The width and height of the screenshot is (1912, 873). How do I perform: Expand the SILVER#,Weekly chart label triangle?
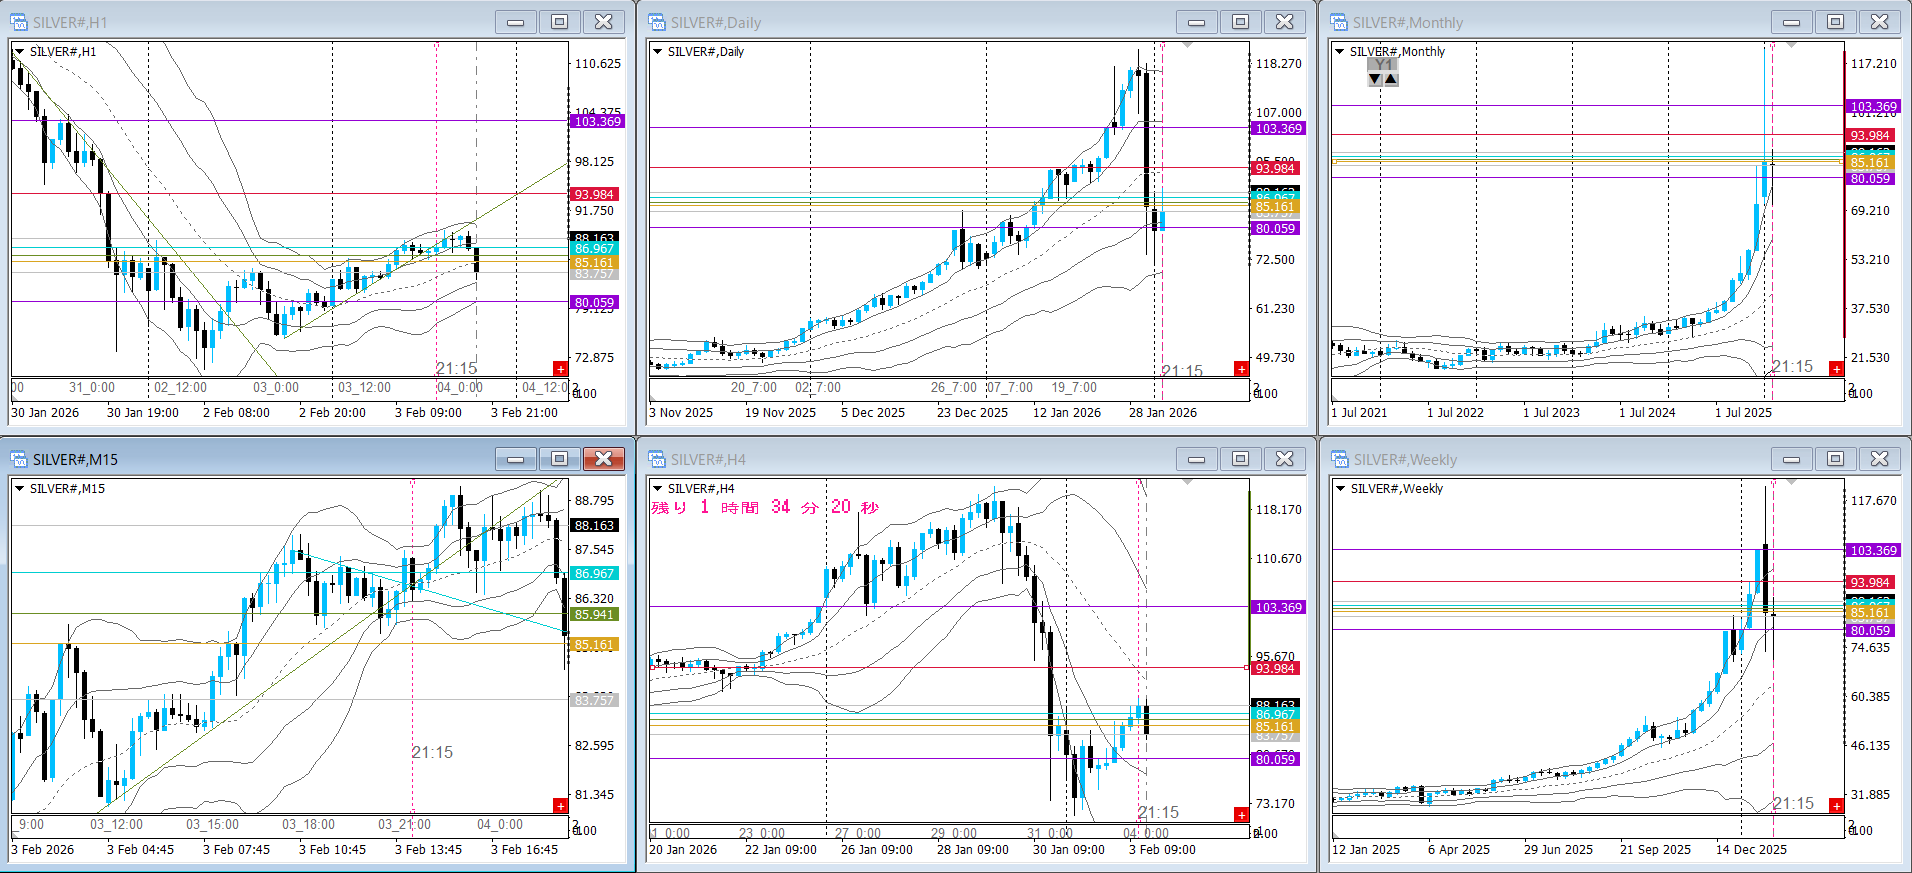point(1340,489)
